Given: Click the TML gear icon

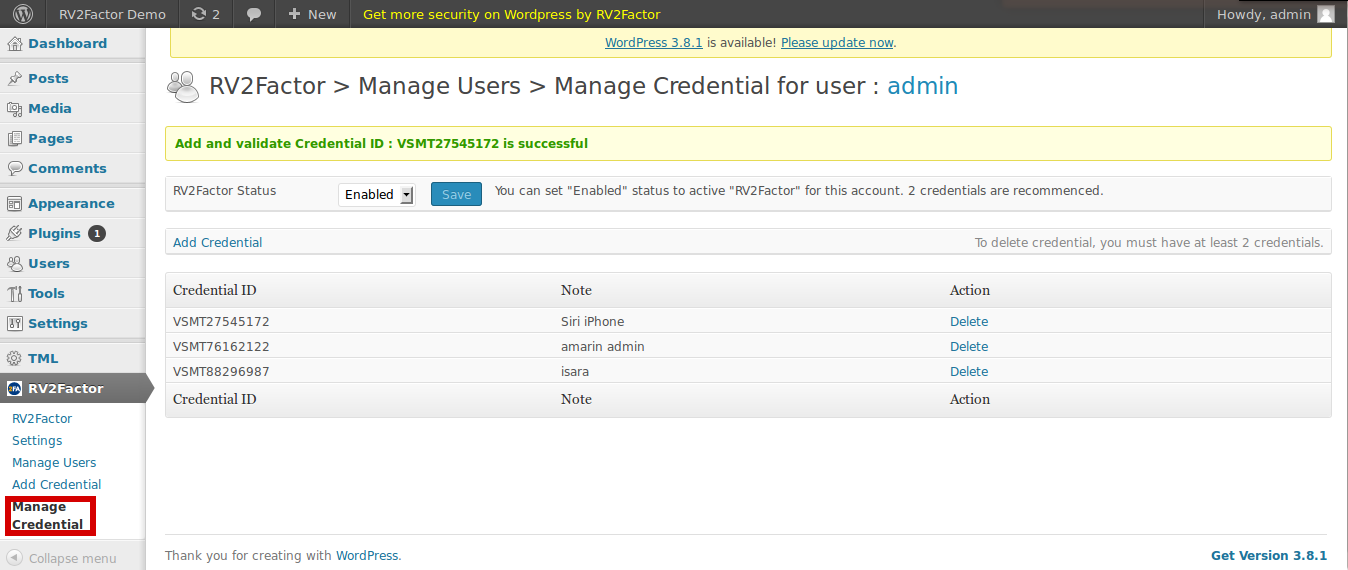Looking at the screenshot, I should click(x=15, y=358).
